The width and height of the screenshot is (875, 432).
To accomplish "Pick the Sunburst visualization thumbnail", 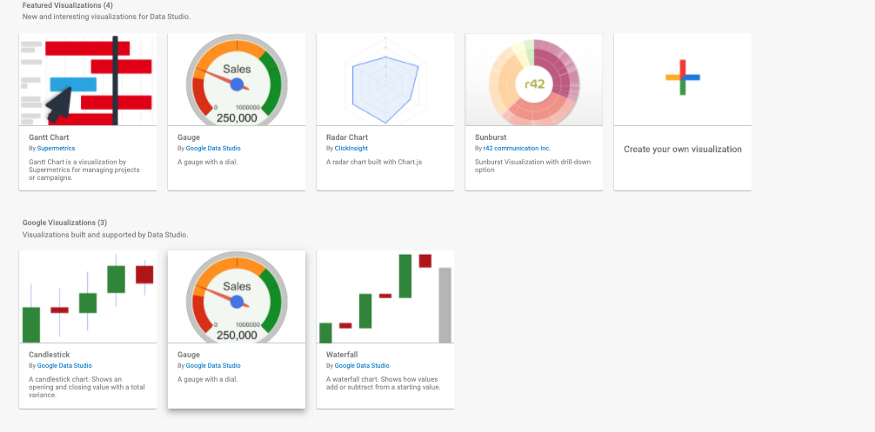I will 534,79.
